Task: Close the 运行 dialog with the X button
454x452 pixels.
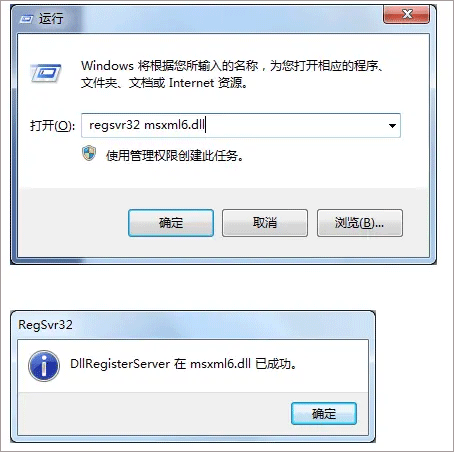Action: pos(406,14)
